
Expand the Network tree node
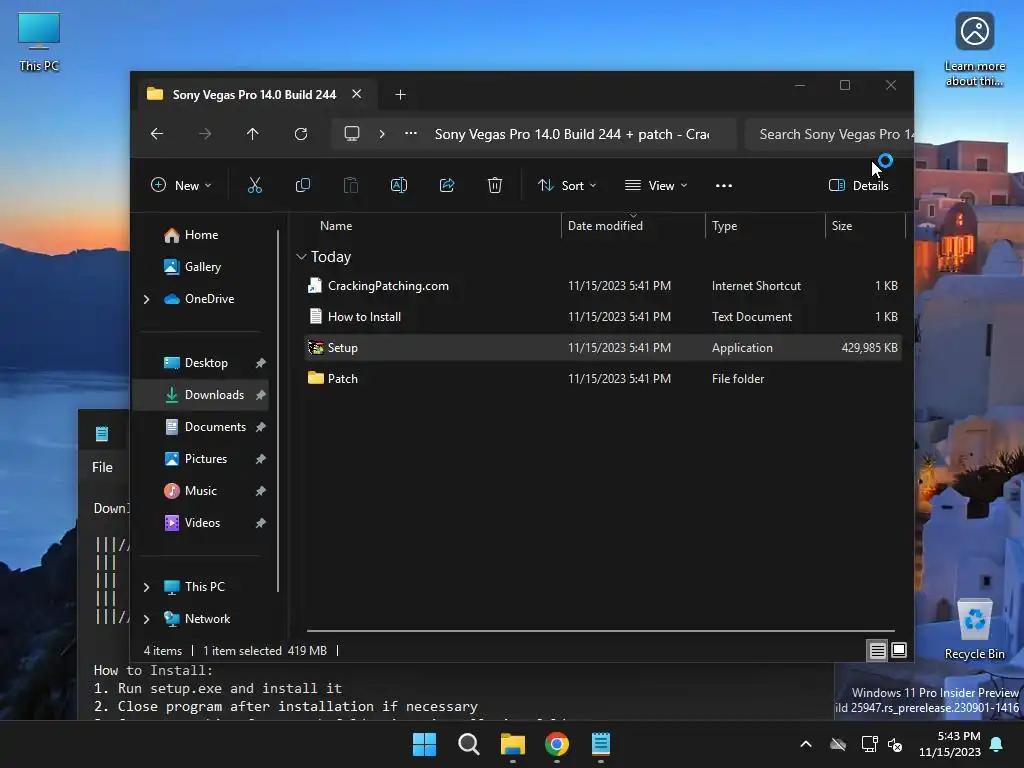[x=146, y=619]
